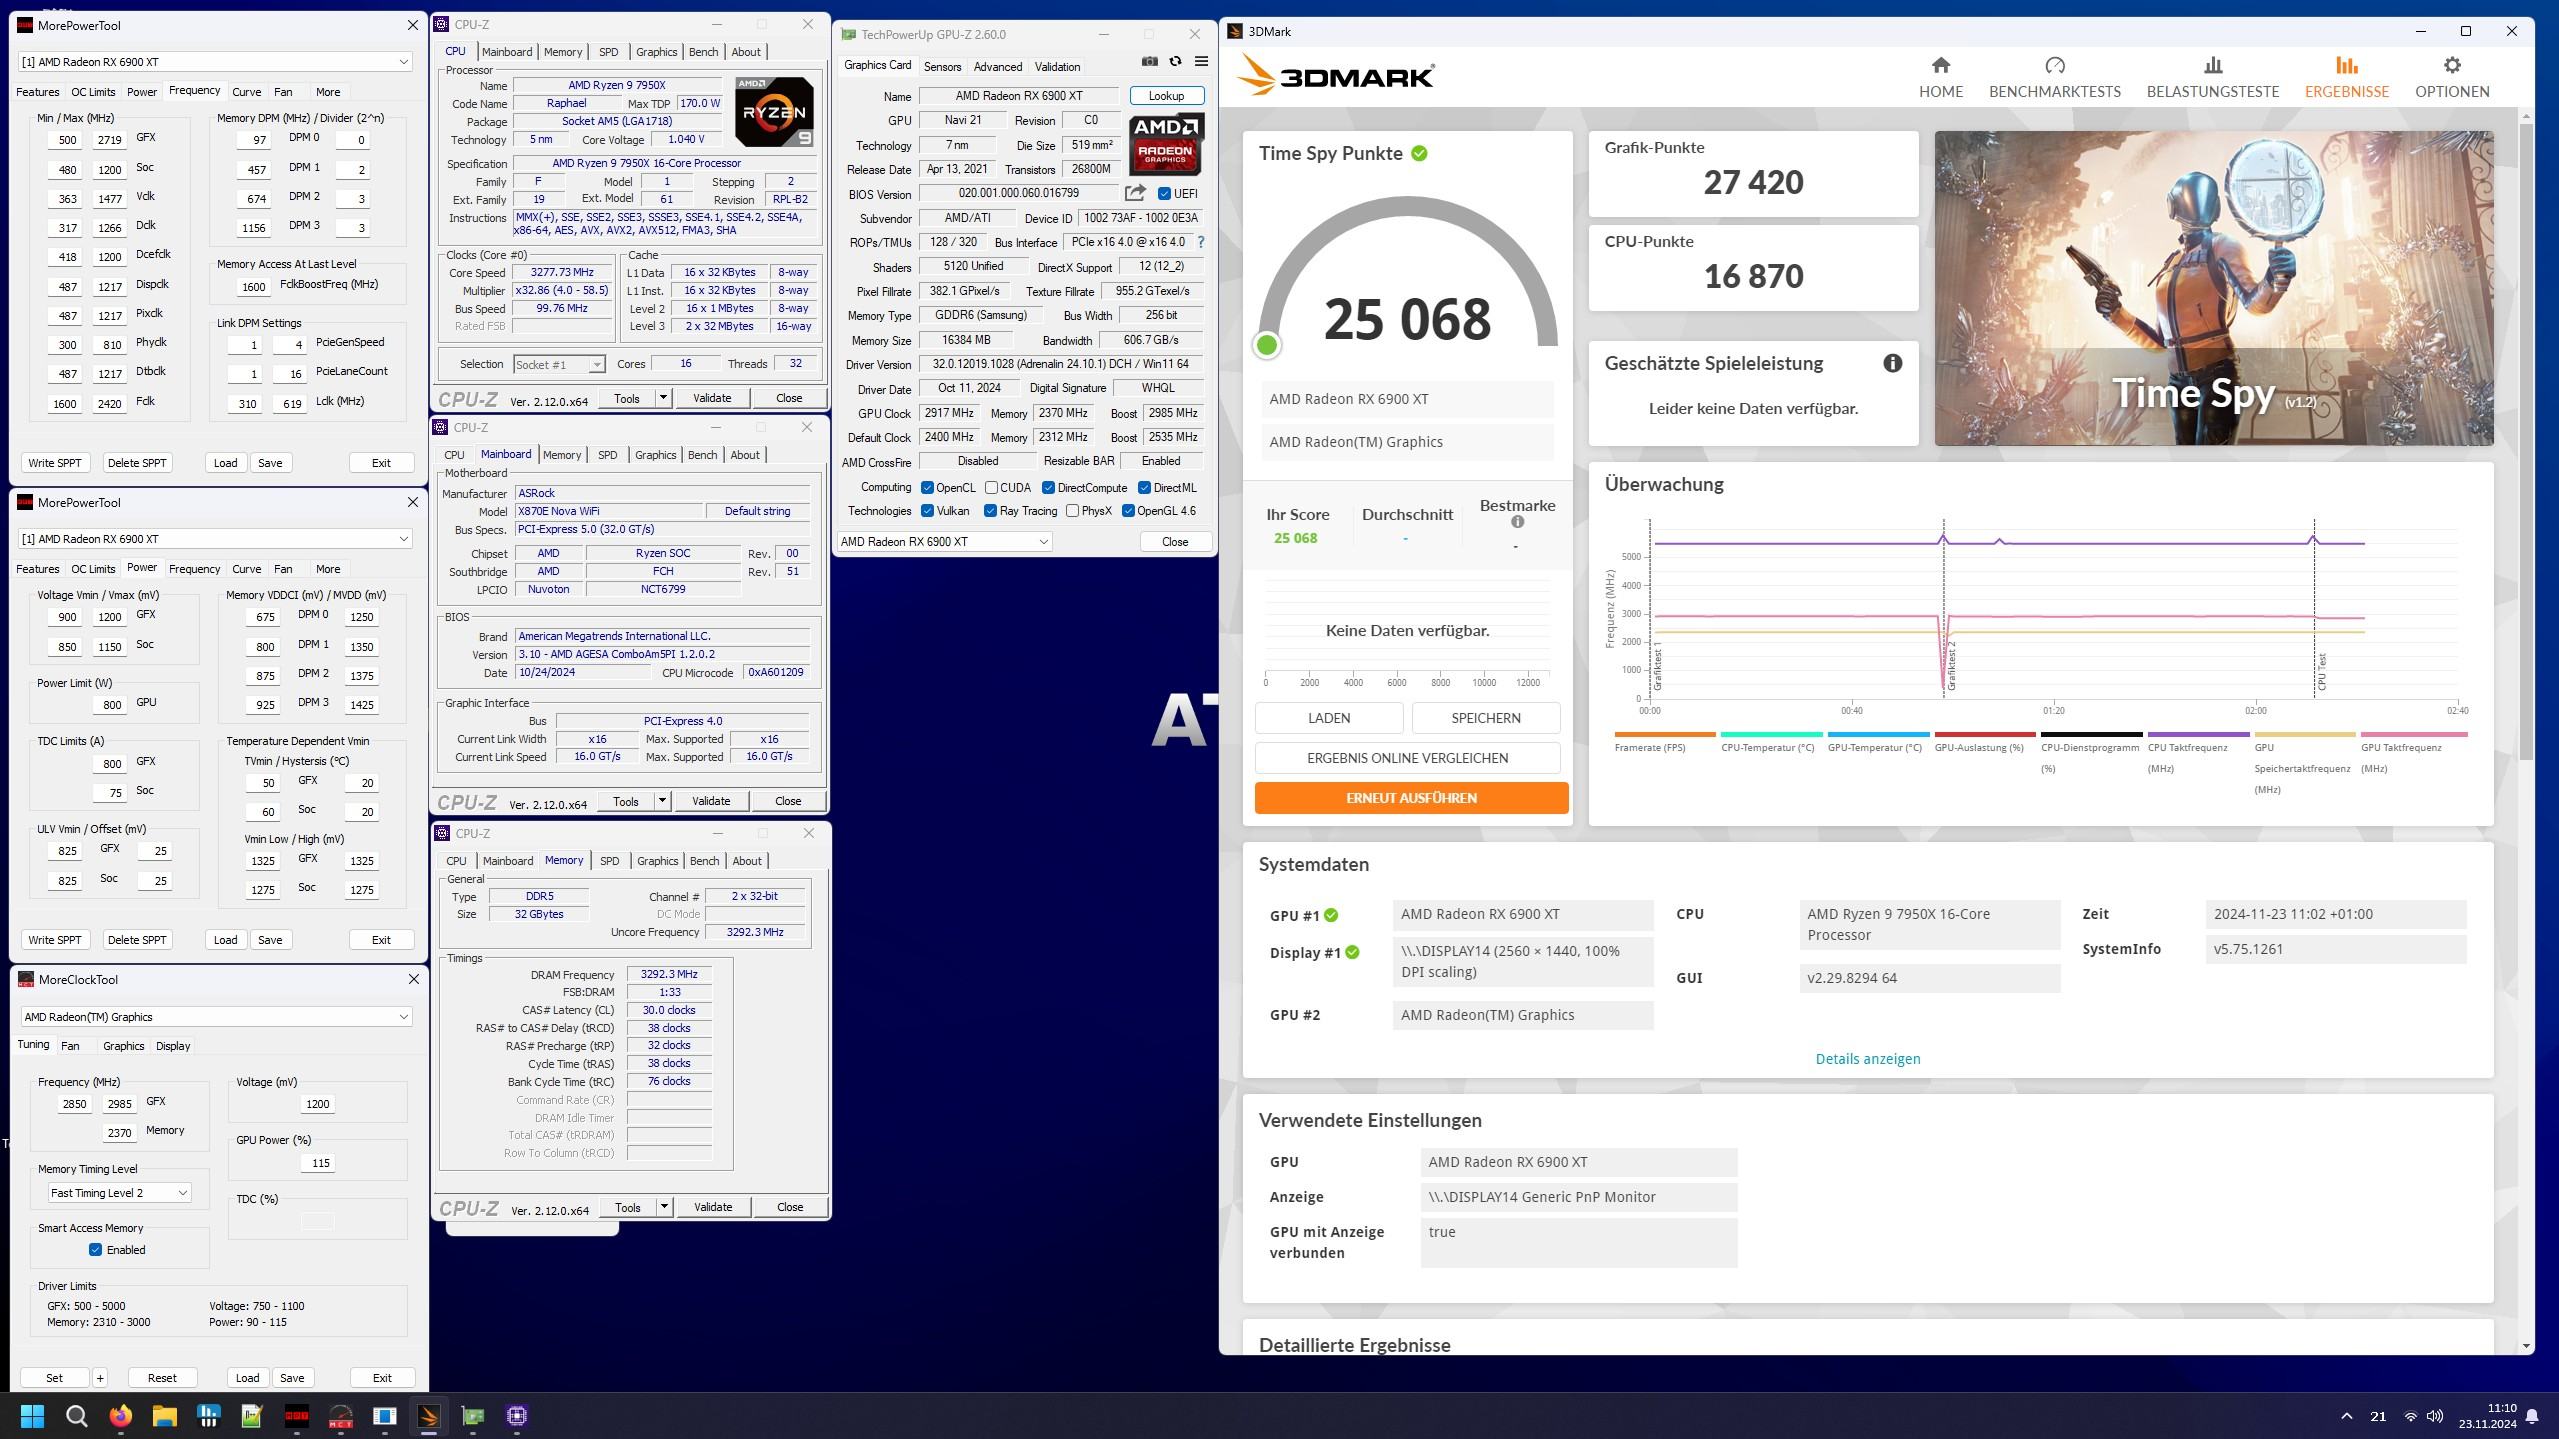2559x1439 pixels.
Task: Click ERNEUT AUSFÜHREN to rerun benchmark
Action: (x=1411, y=798)
